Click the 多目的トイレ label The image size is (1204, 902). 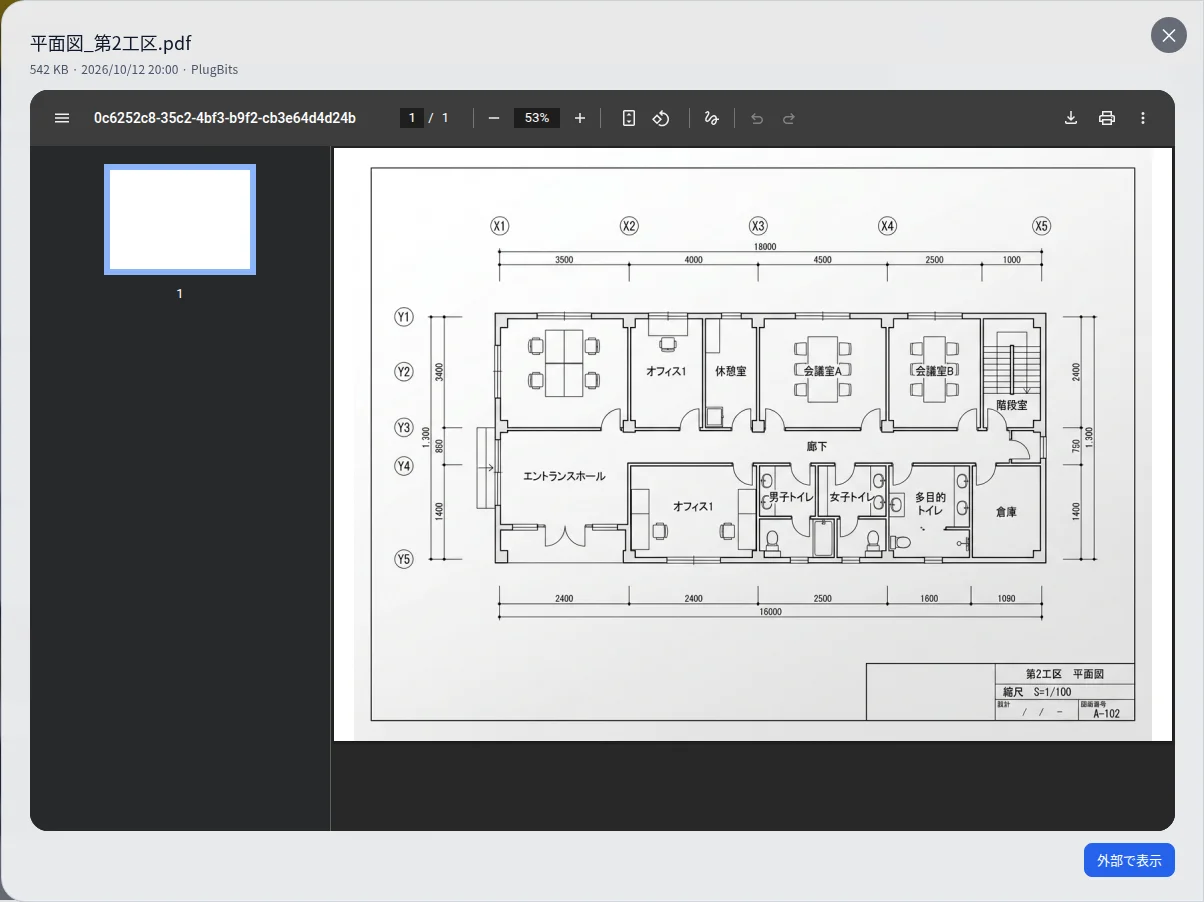point(930,503)
